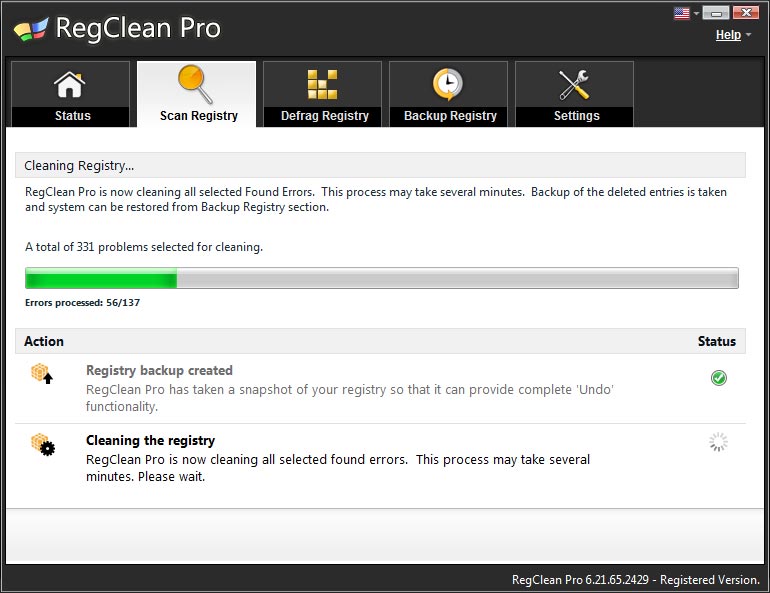The height and width of the screenshot is (593, 770).
Task: Click the Cleaning Registry header bar
Action: point(380,165)
